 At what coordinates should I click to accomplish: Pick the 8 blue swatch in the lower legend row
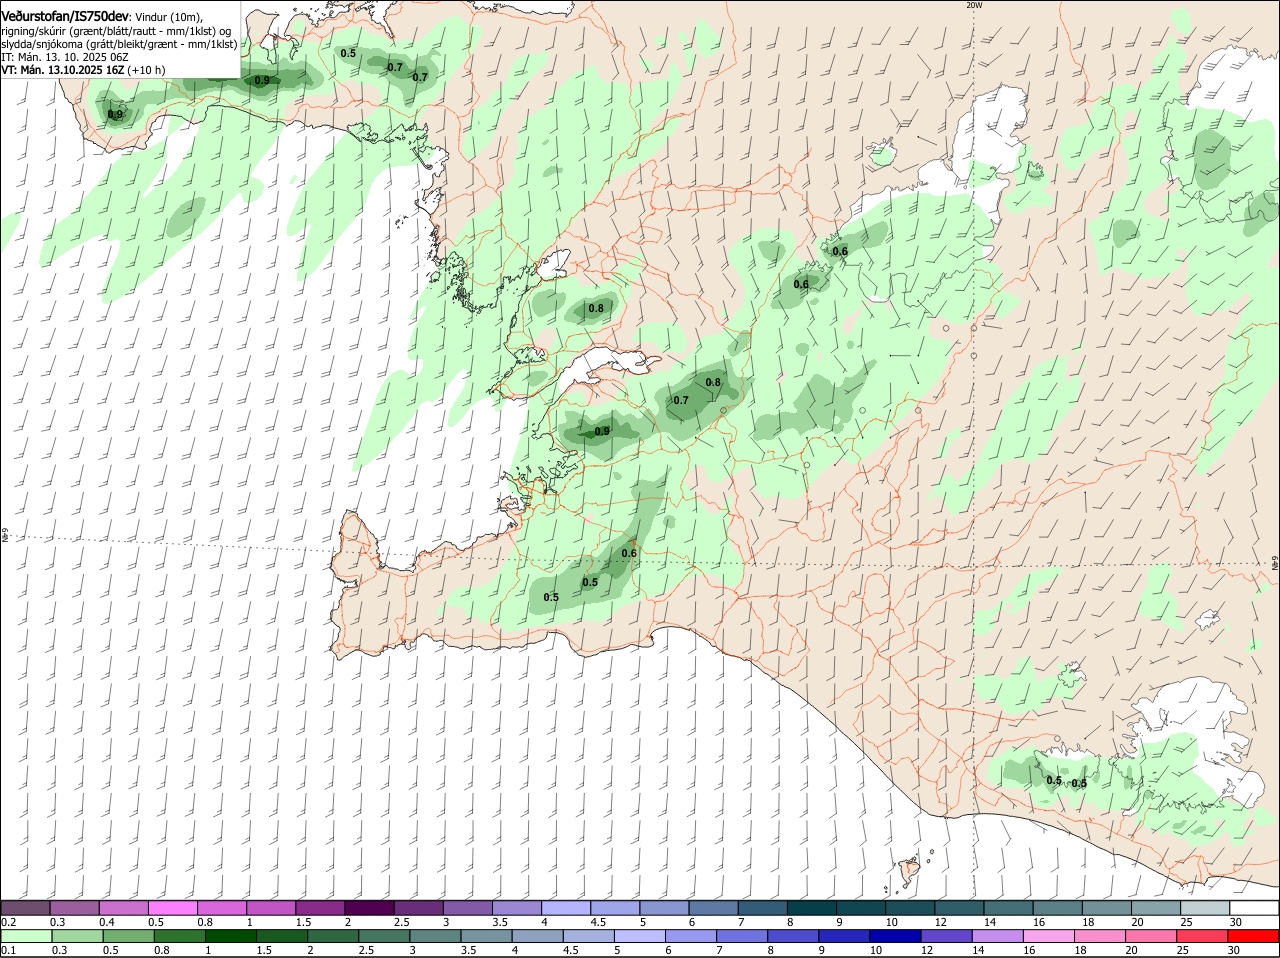(x=794, y=936)
